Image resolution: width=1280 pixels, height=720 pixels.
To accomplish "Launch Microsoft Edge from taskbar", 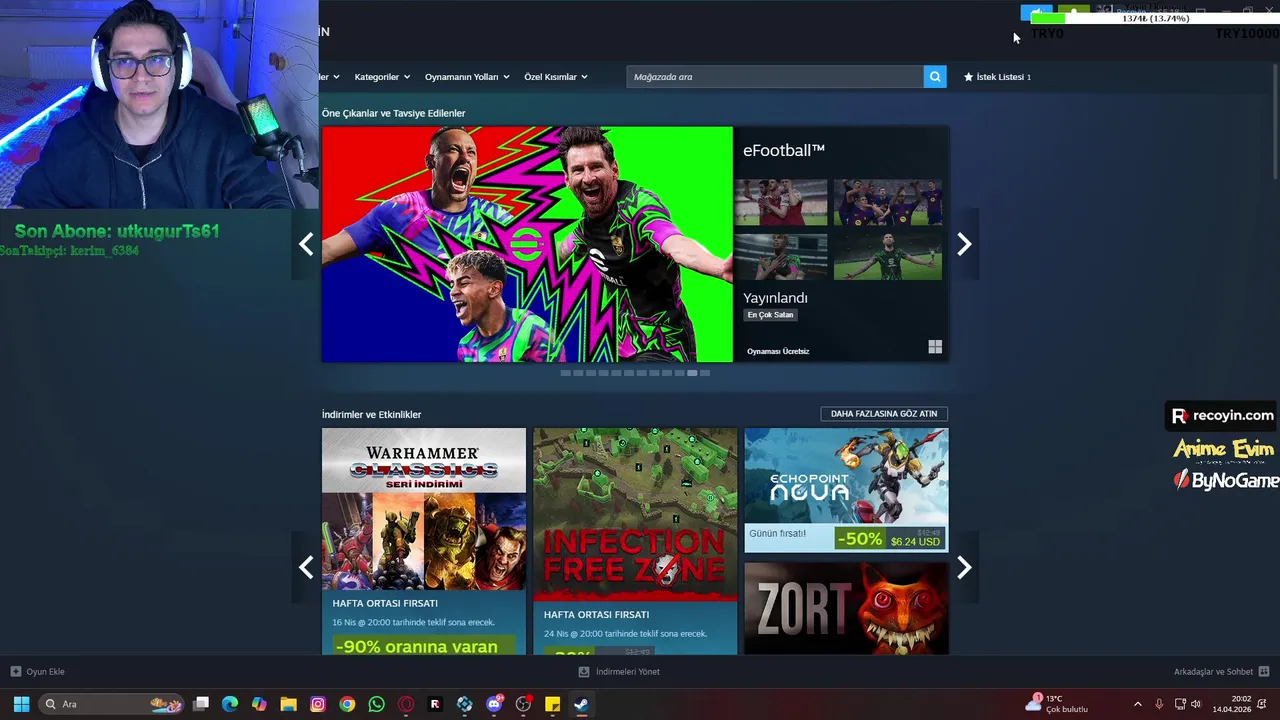I will 230,704.
